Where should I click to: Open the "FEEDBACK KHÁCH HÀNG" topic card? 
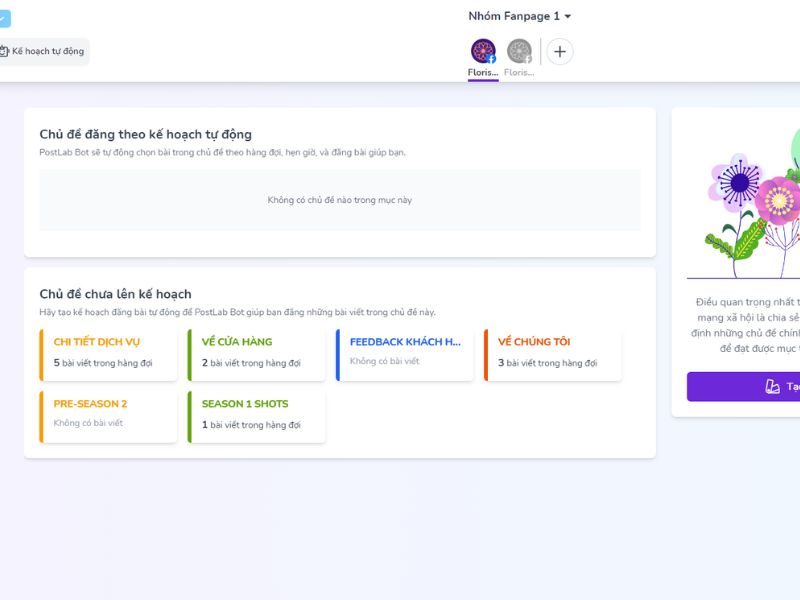(406, 353)
